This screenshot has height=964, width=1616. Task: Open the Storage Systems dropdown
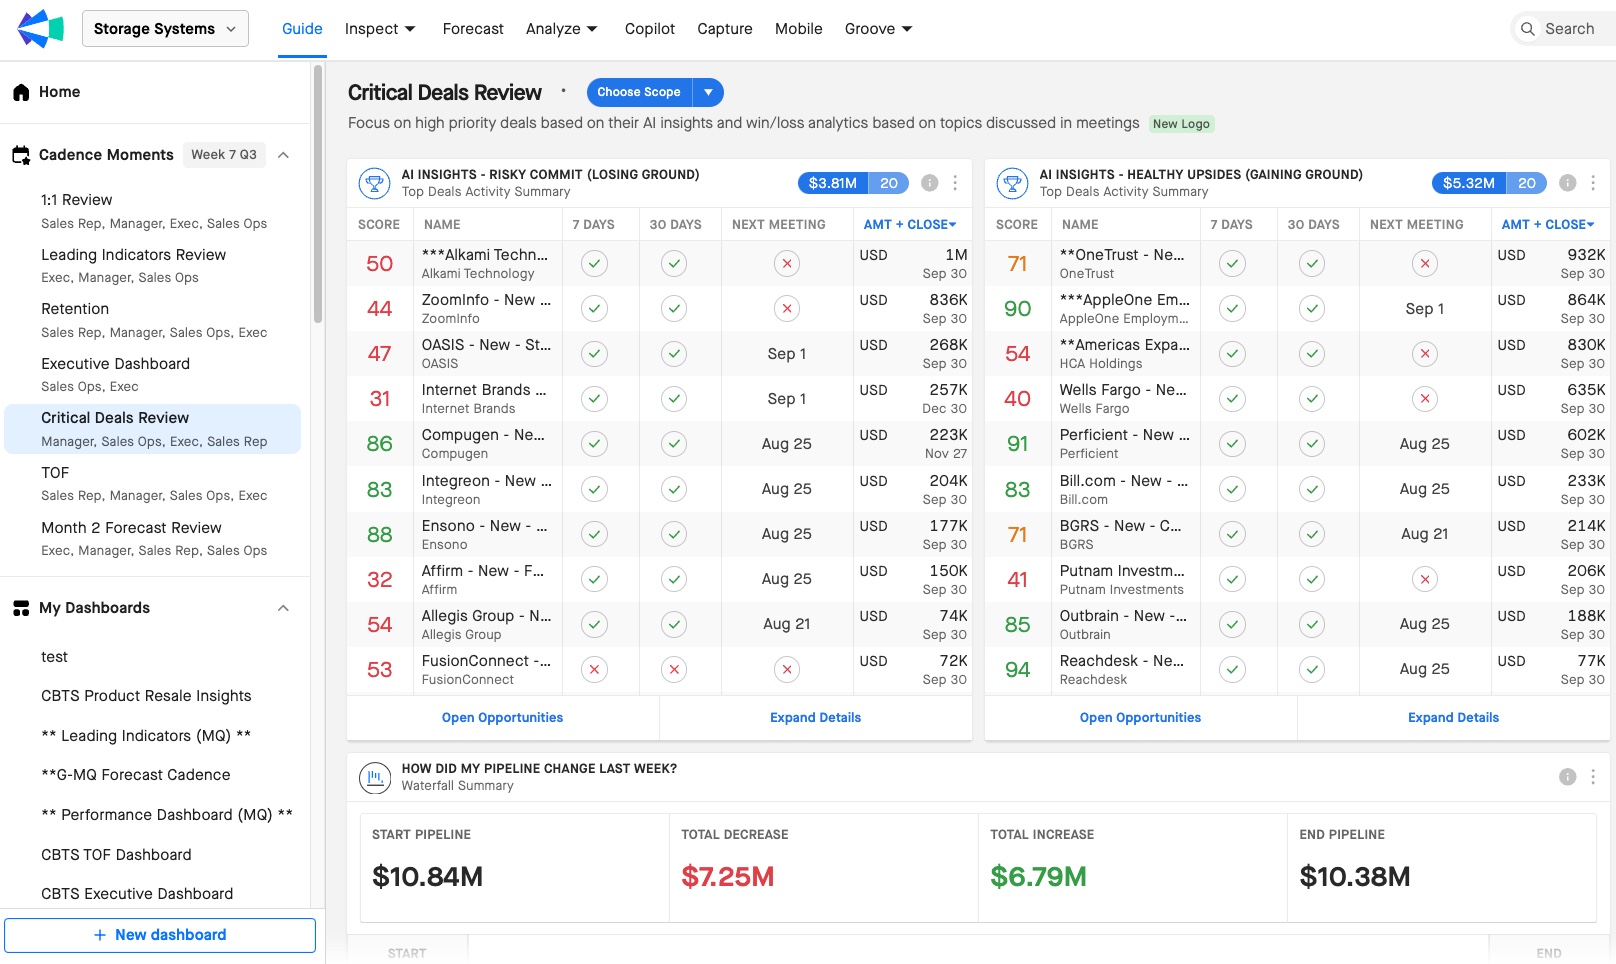click(165, 29)
